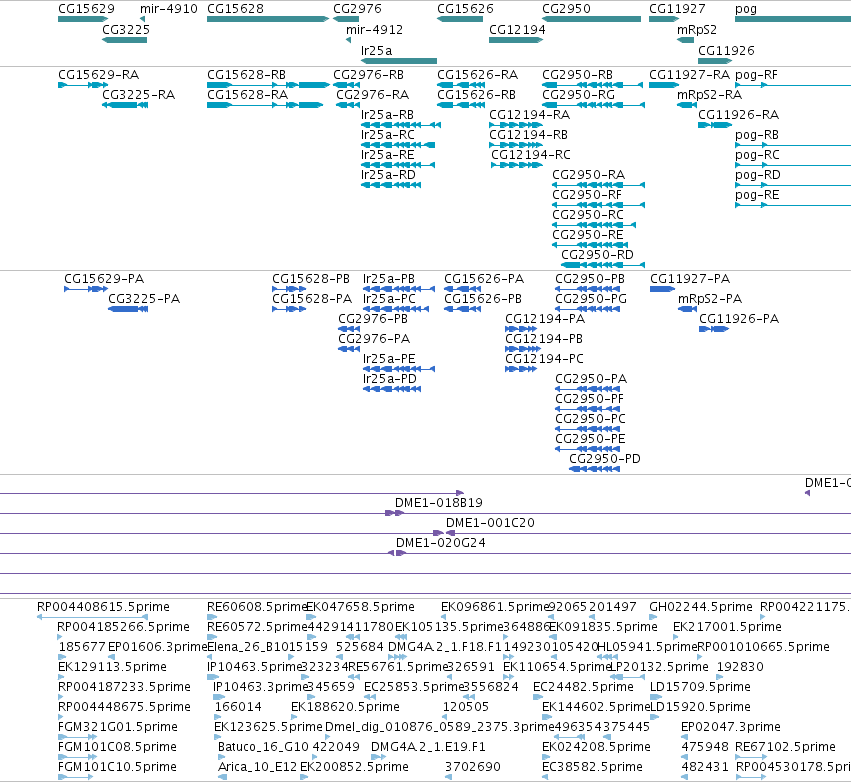The height and width of the screenshot is (782, 851).
Task: Click EST LD15709.5prime
Action: point(700,686)
